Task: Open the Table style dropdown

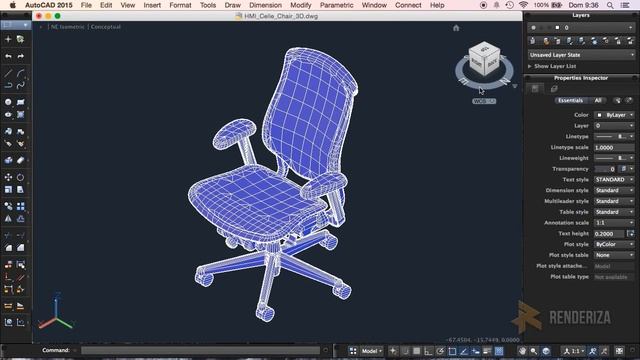Action: click(614, 212)
